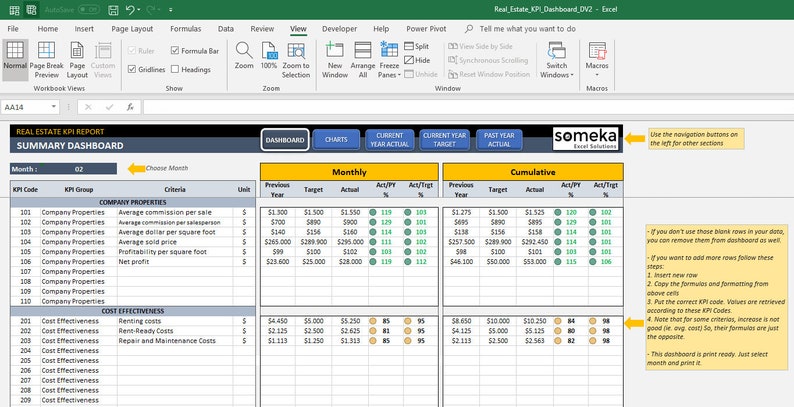Click the DASHBOARD navigation button

point(285,140)
